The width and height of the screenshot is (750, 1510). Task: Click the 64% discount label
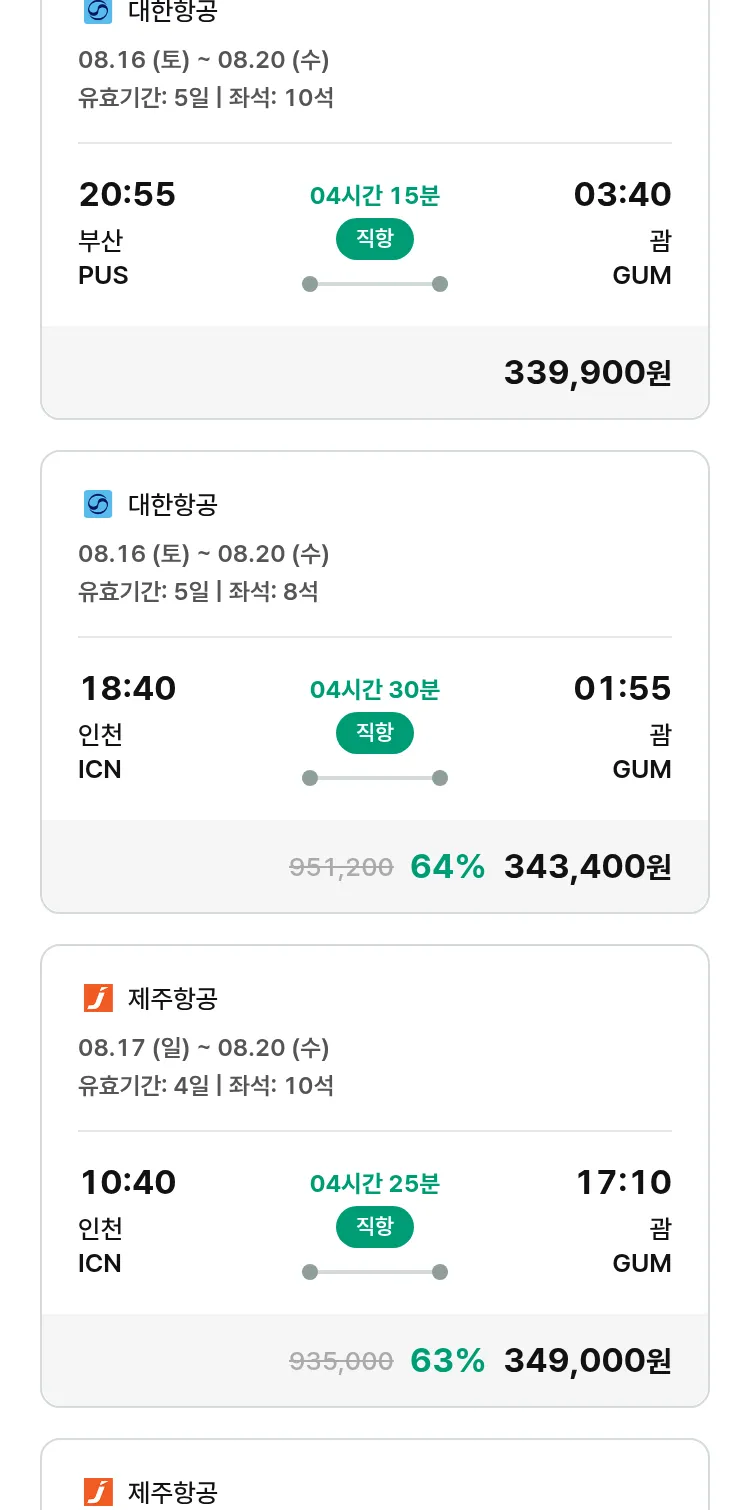(447, 866)
